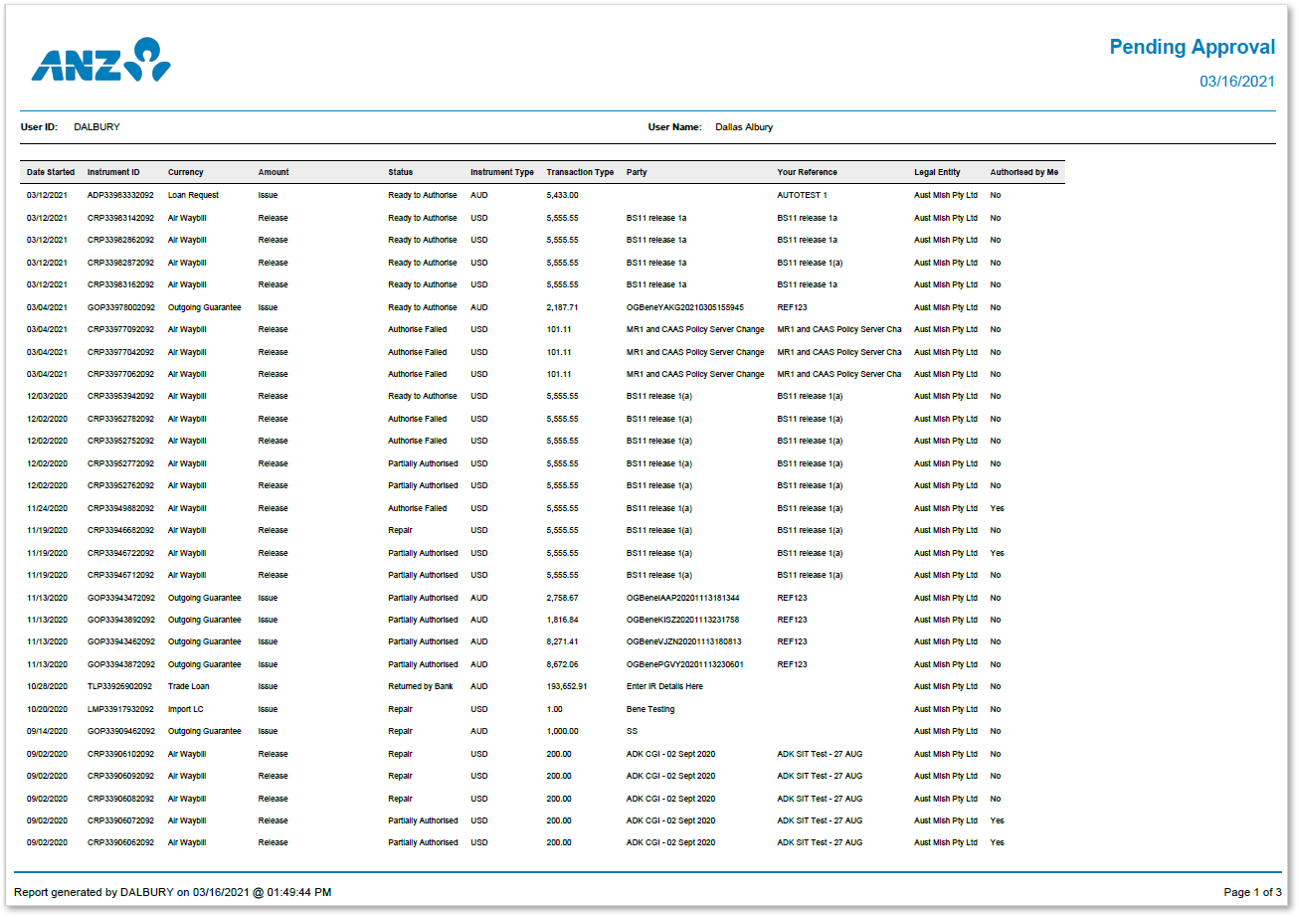The height and width of the screenshot is (917, 1299).
Task: Click the 193,652.91 amount value
Action: [x=566, y=687]
